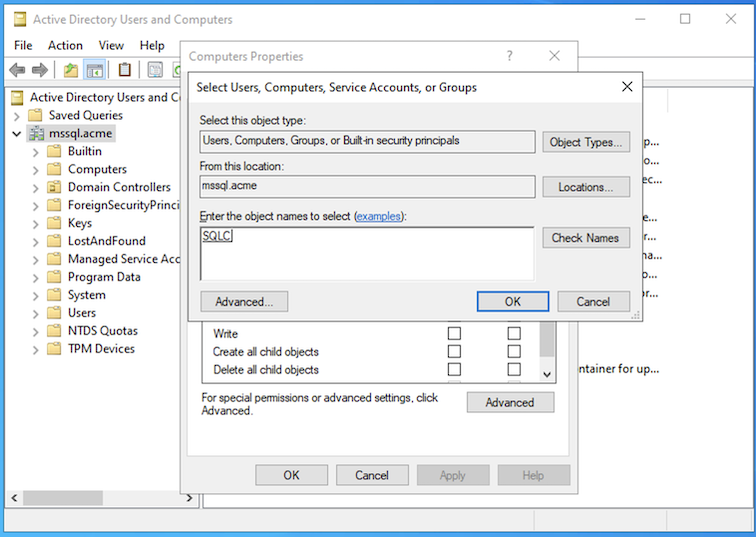
Task: Click the LostAndFound folder icon
Action: (x=54, y=241)
